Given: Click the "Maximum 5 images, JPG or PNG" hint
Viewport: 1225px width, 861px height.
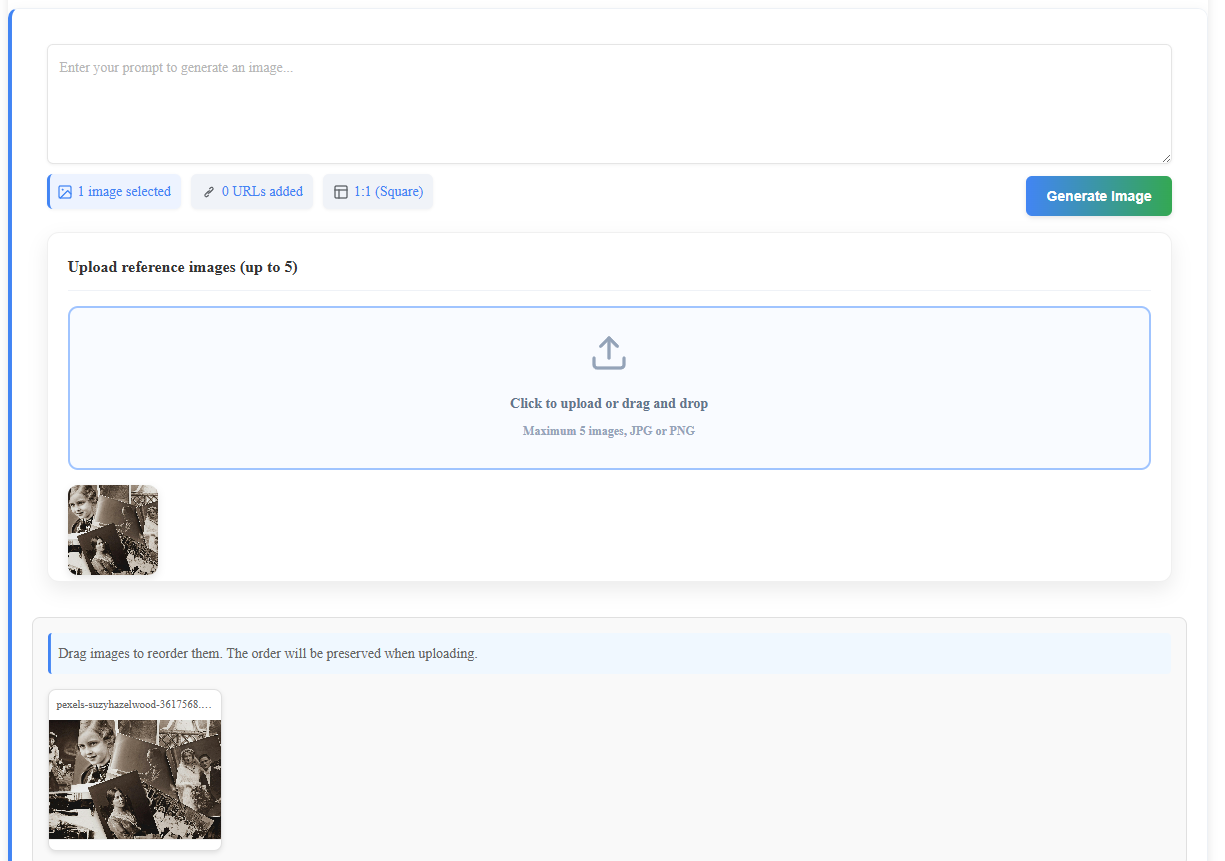Looking at the screenshot, I should (x=608, y=430).
